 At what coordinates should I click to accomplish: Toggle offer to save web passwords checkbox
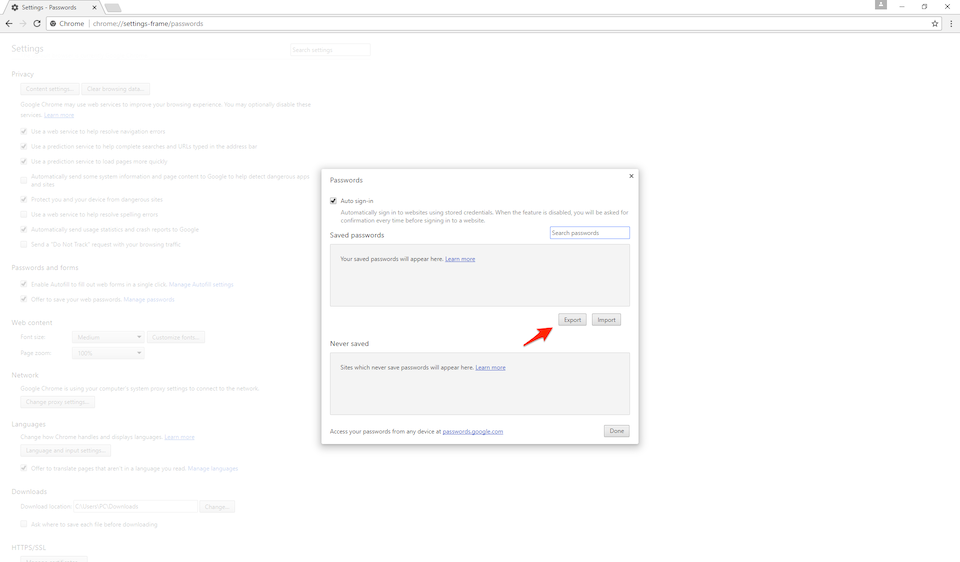pyautogui.click(x=24, y=299)
